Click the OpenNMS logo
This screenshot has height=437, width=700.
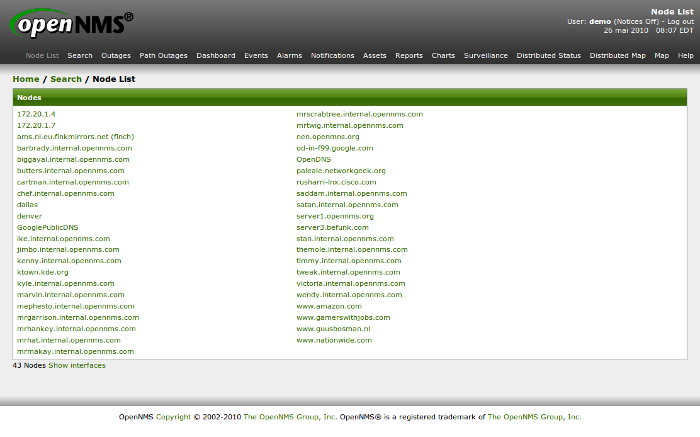click(x=72, y=24)
